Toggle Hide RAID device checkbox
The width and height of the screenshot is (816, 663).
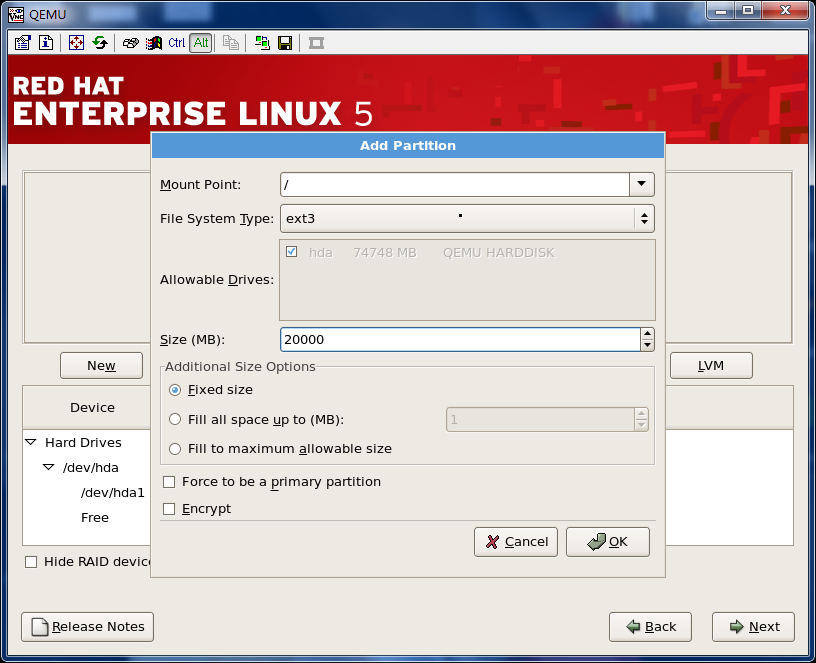tap(31, 562)
